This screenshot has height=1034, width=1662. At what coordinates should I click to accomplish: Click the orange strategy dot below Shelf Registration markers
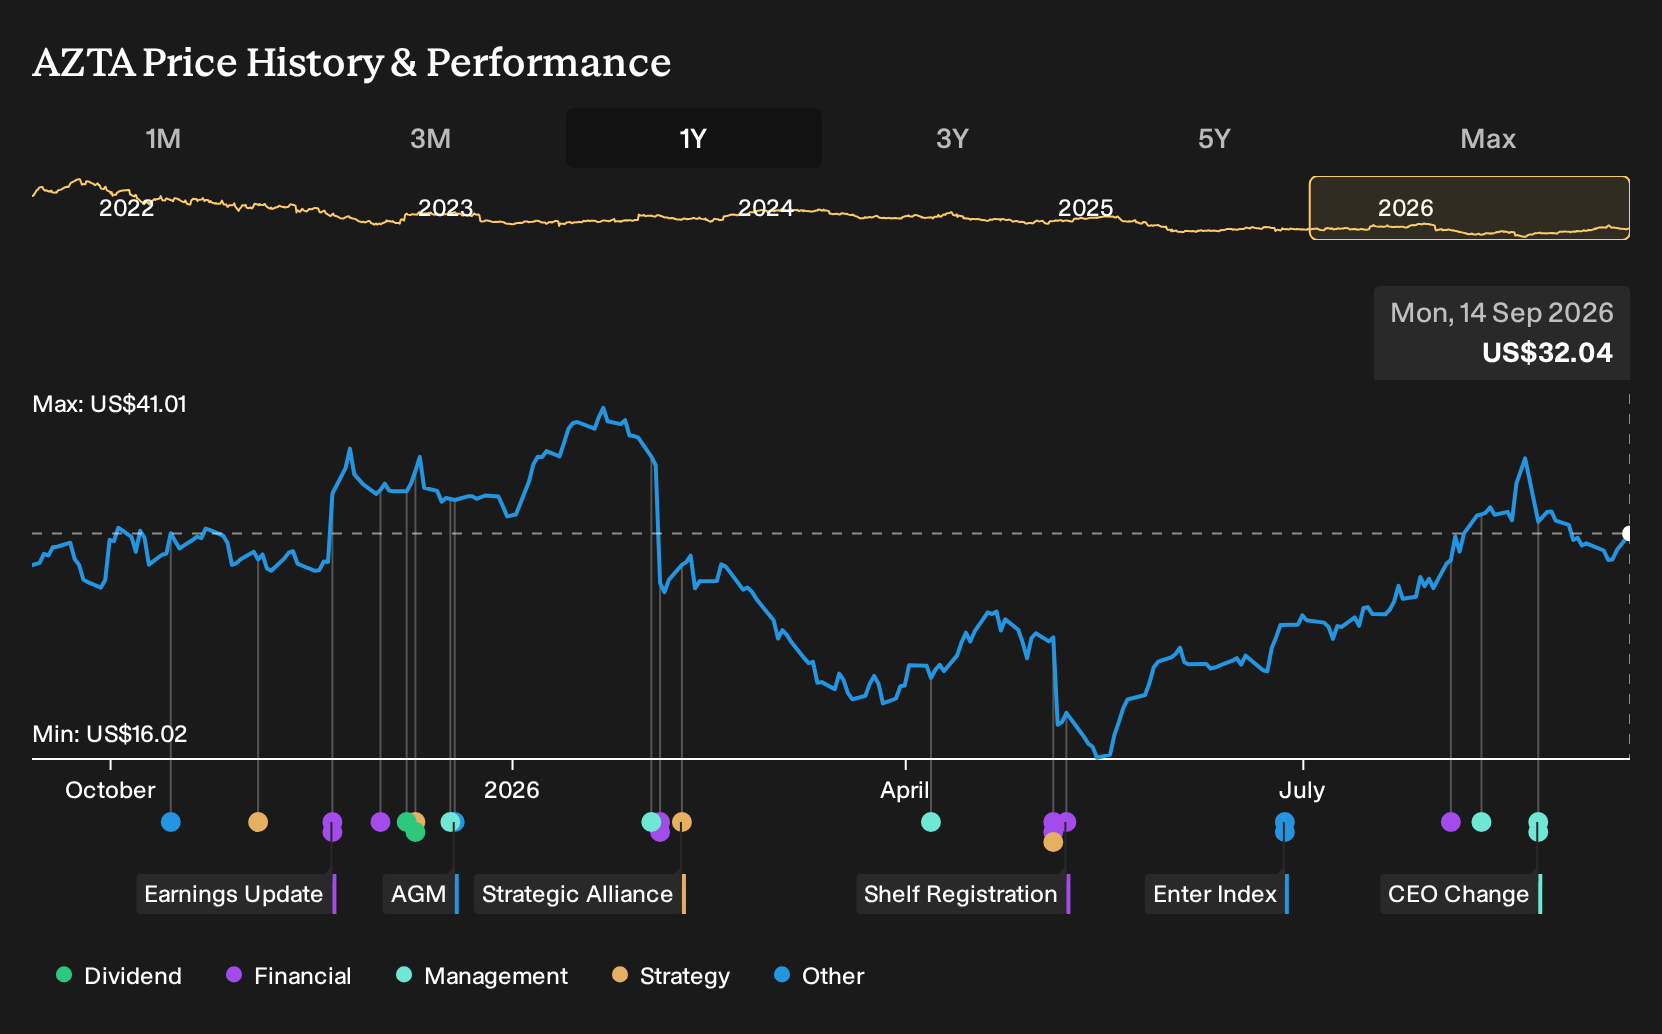[x=1053, y=842]
